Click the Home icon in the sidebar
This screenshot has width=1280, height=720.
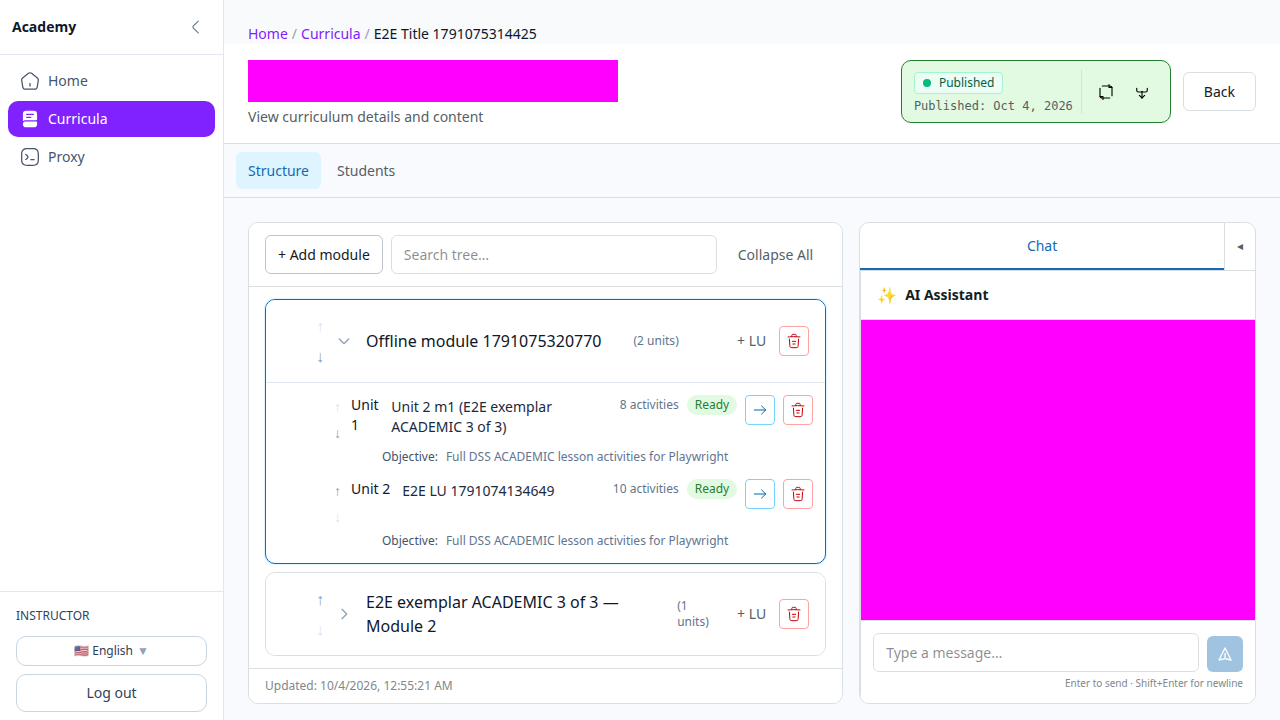click(x=30, y=81)
